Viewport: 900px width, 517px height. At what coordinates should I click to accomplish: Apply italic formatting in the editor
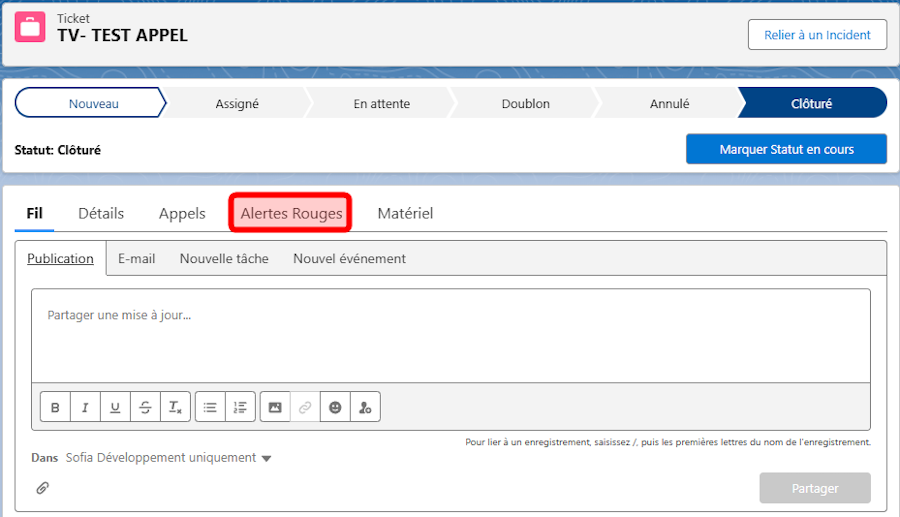(85, 407)
